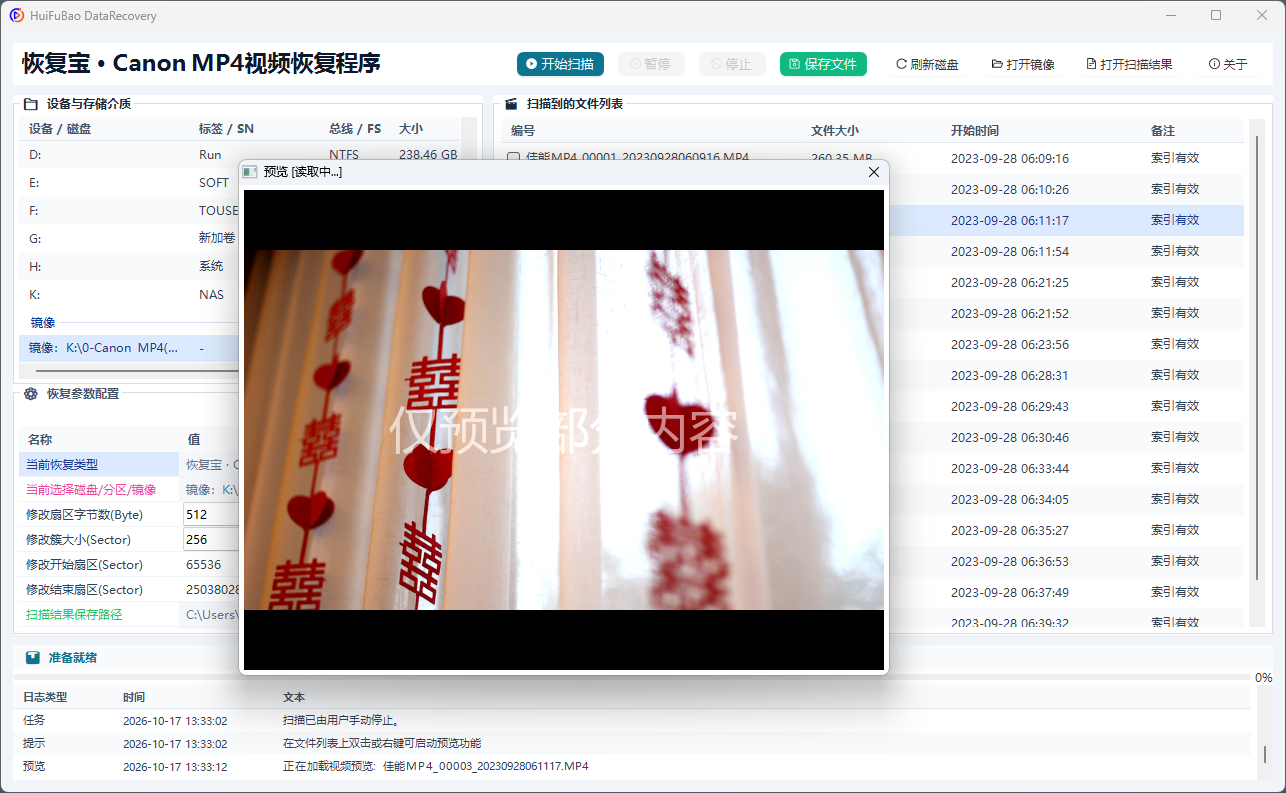Select drive K: labeled NAS
This screenshot has width=1286, height=793.
[x=130, y=295]
